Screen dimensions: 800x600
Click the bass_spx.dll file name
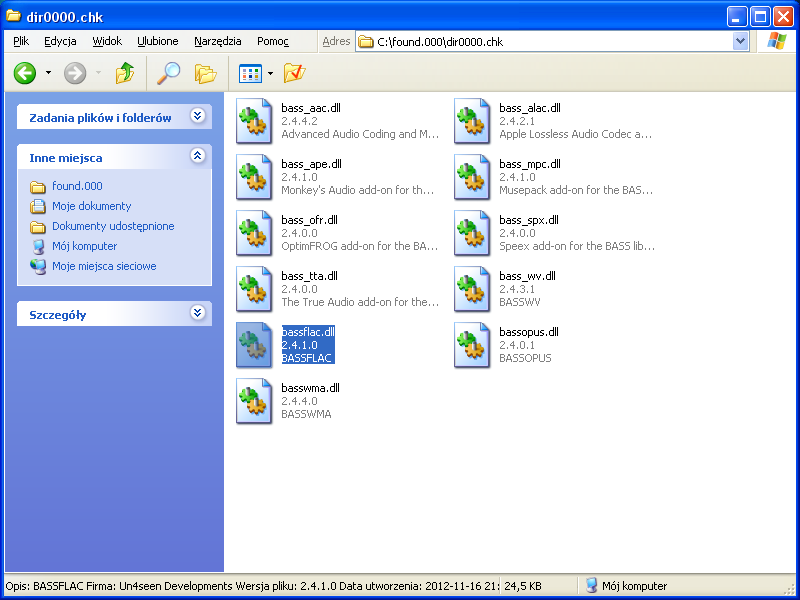529,220
